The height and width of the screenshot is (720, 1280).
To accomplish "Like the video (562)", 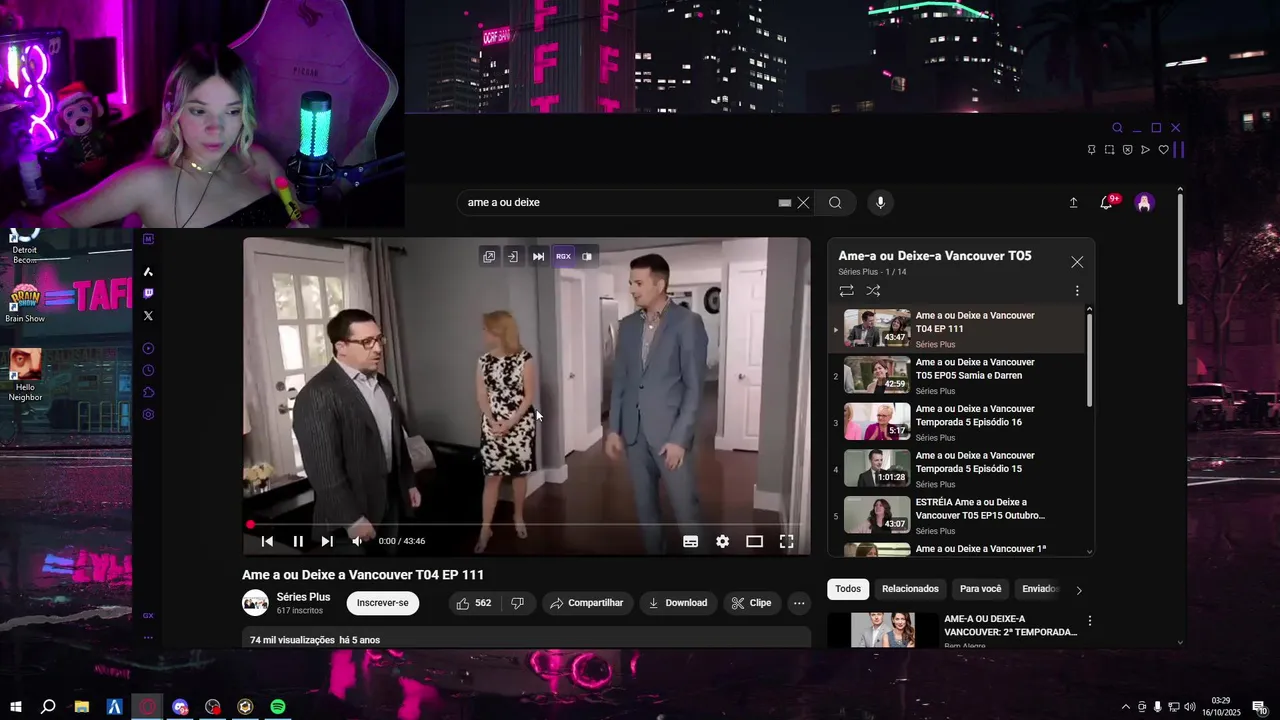I will pos(473,603).
